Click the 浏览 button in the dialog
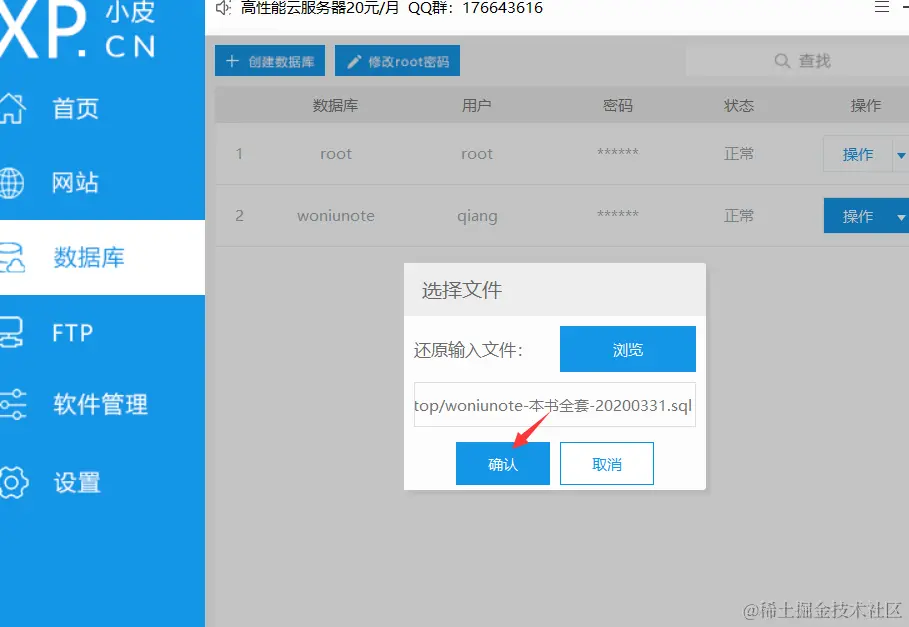Screen dimensions: 909x627 pos(627,349)
